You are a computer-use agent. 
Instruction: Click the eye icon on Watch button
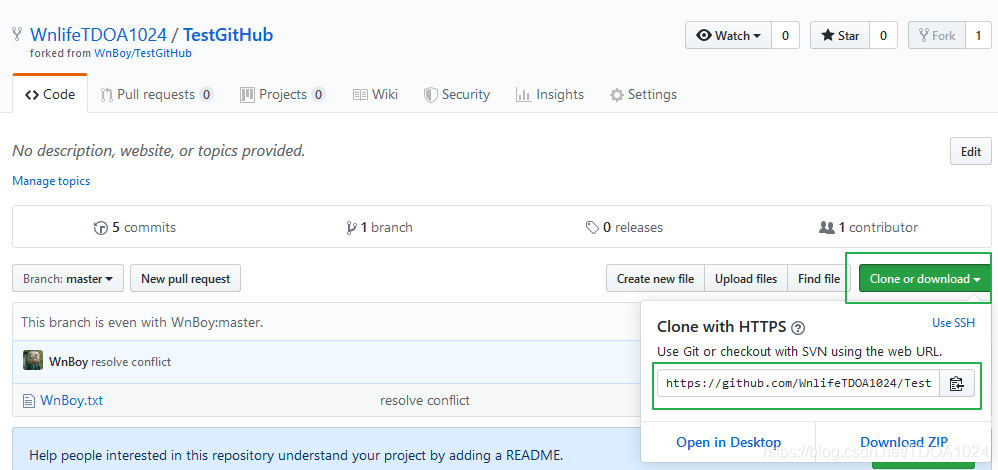[704, 36]
